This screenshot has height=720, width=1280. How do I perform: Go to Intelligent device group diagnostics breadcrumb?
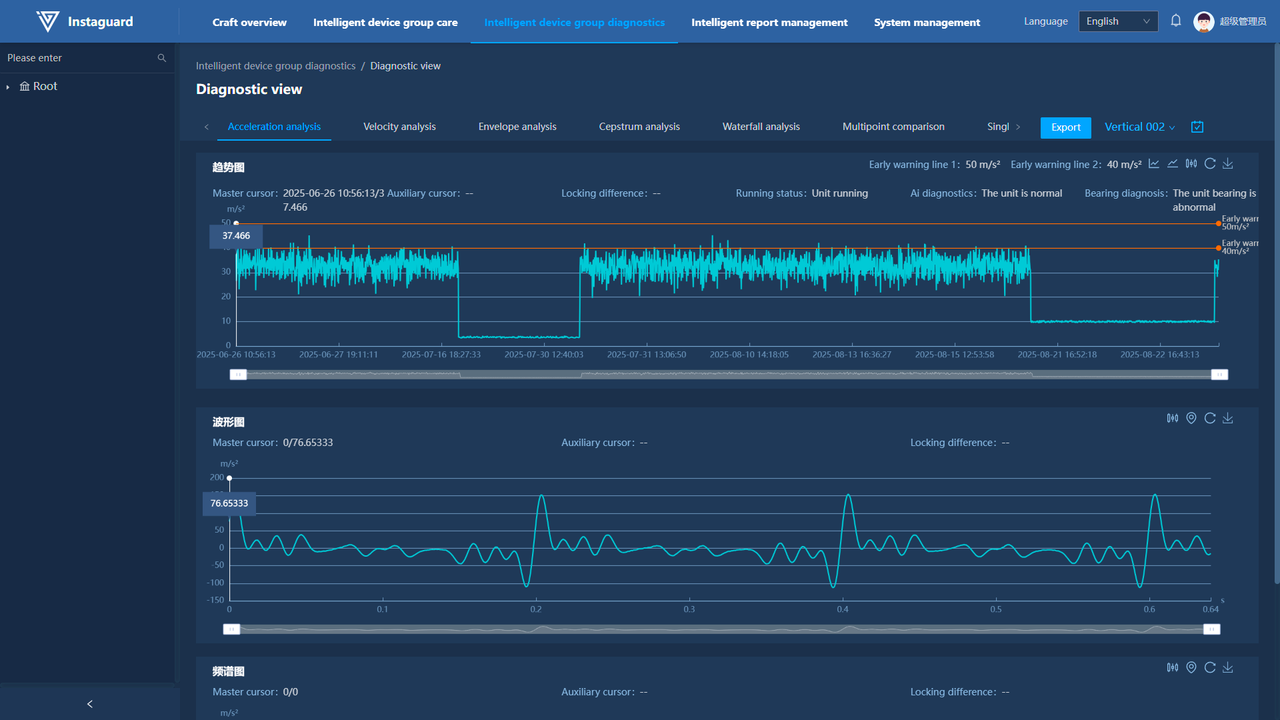275,66
